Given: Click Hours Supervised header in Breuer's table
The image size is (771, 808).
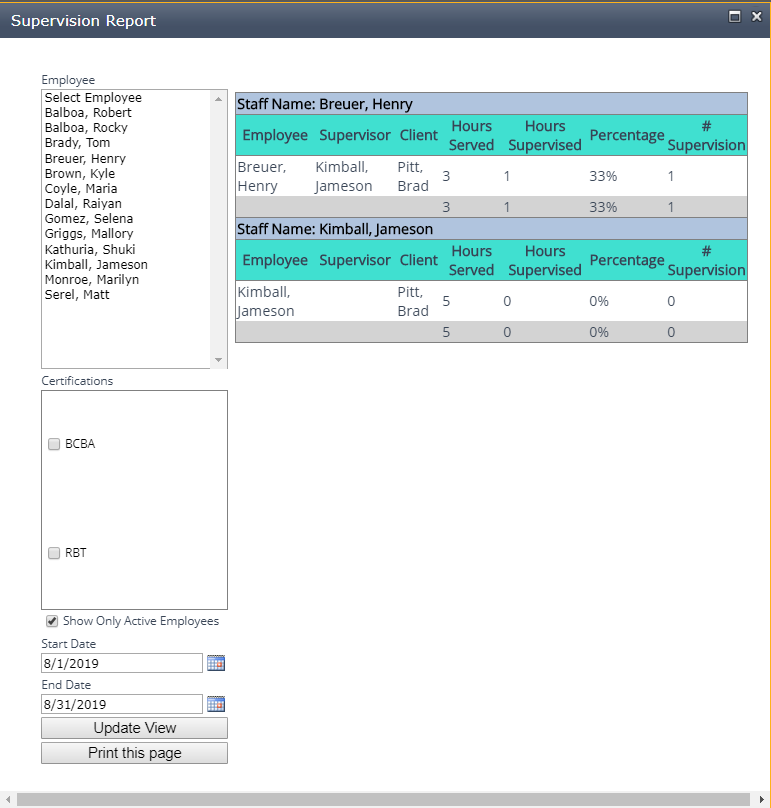Looking at the screenshot, I should click(x=545, y=136).
